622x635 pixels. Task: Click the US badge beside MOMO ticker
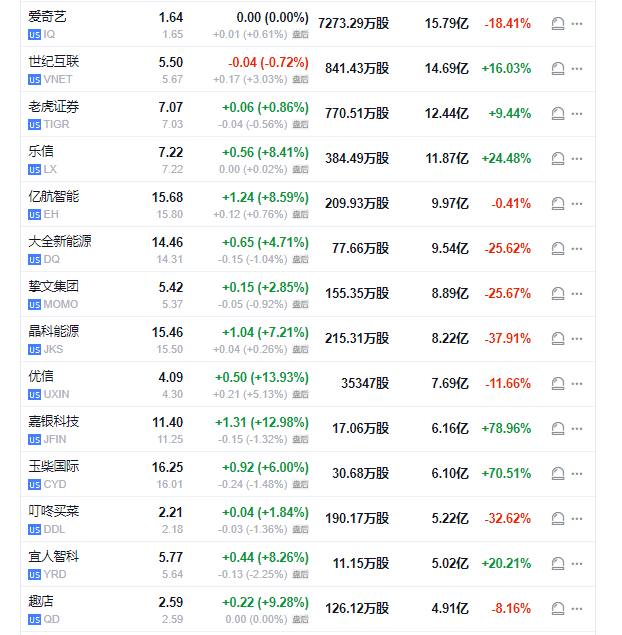tap(35, 305)
